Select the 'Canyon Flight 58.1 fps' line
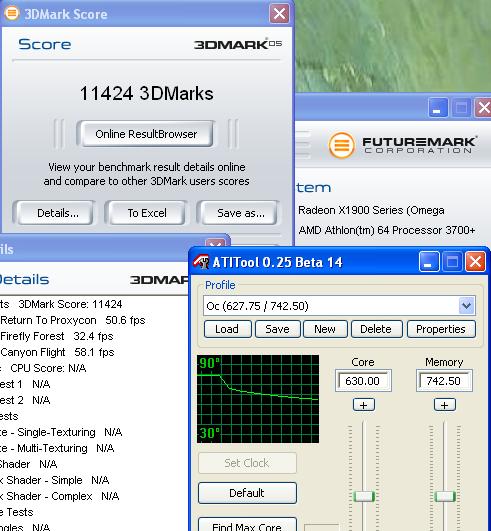Viewport: 491px width, 531px height. (x=57, y=352)
